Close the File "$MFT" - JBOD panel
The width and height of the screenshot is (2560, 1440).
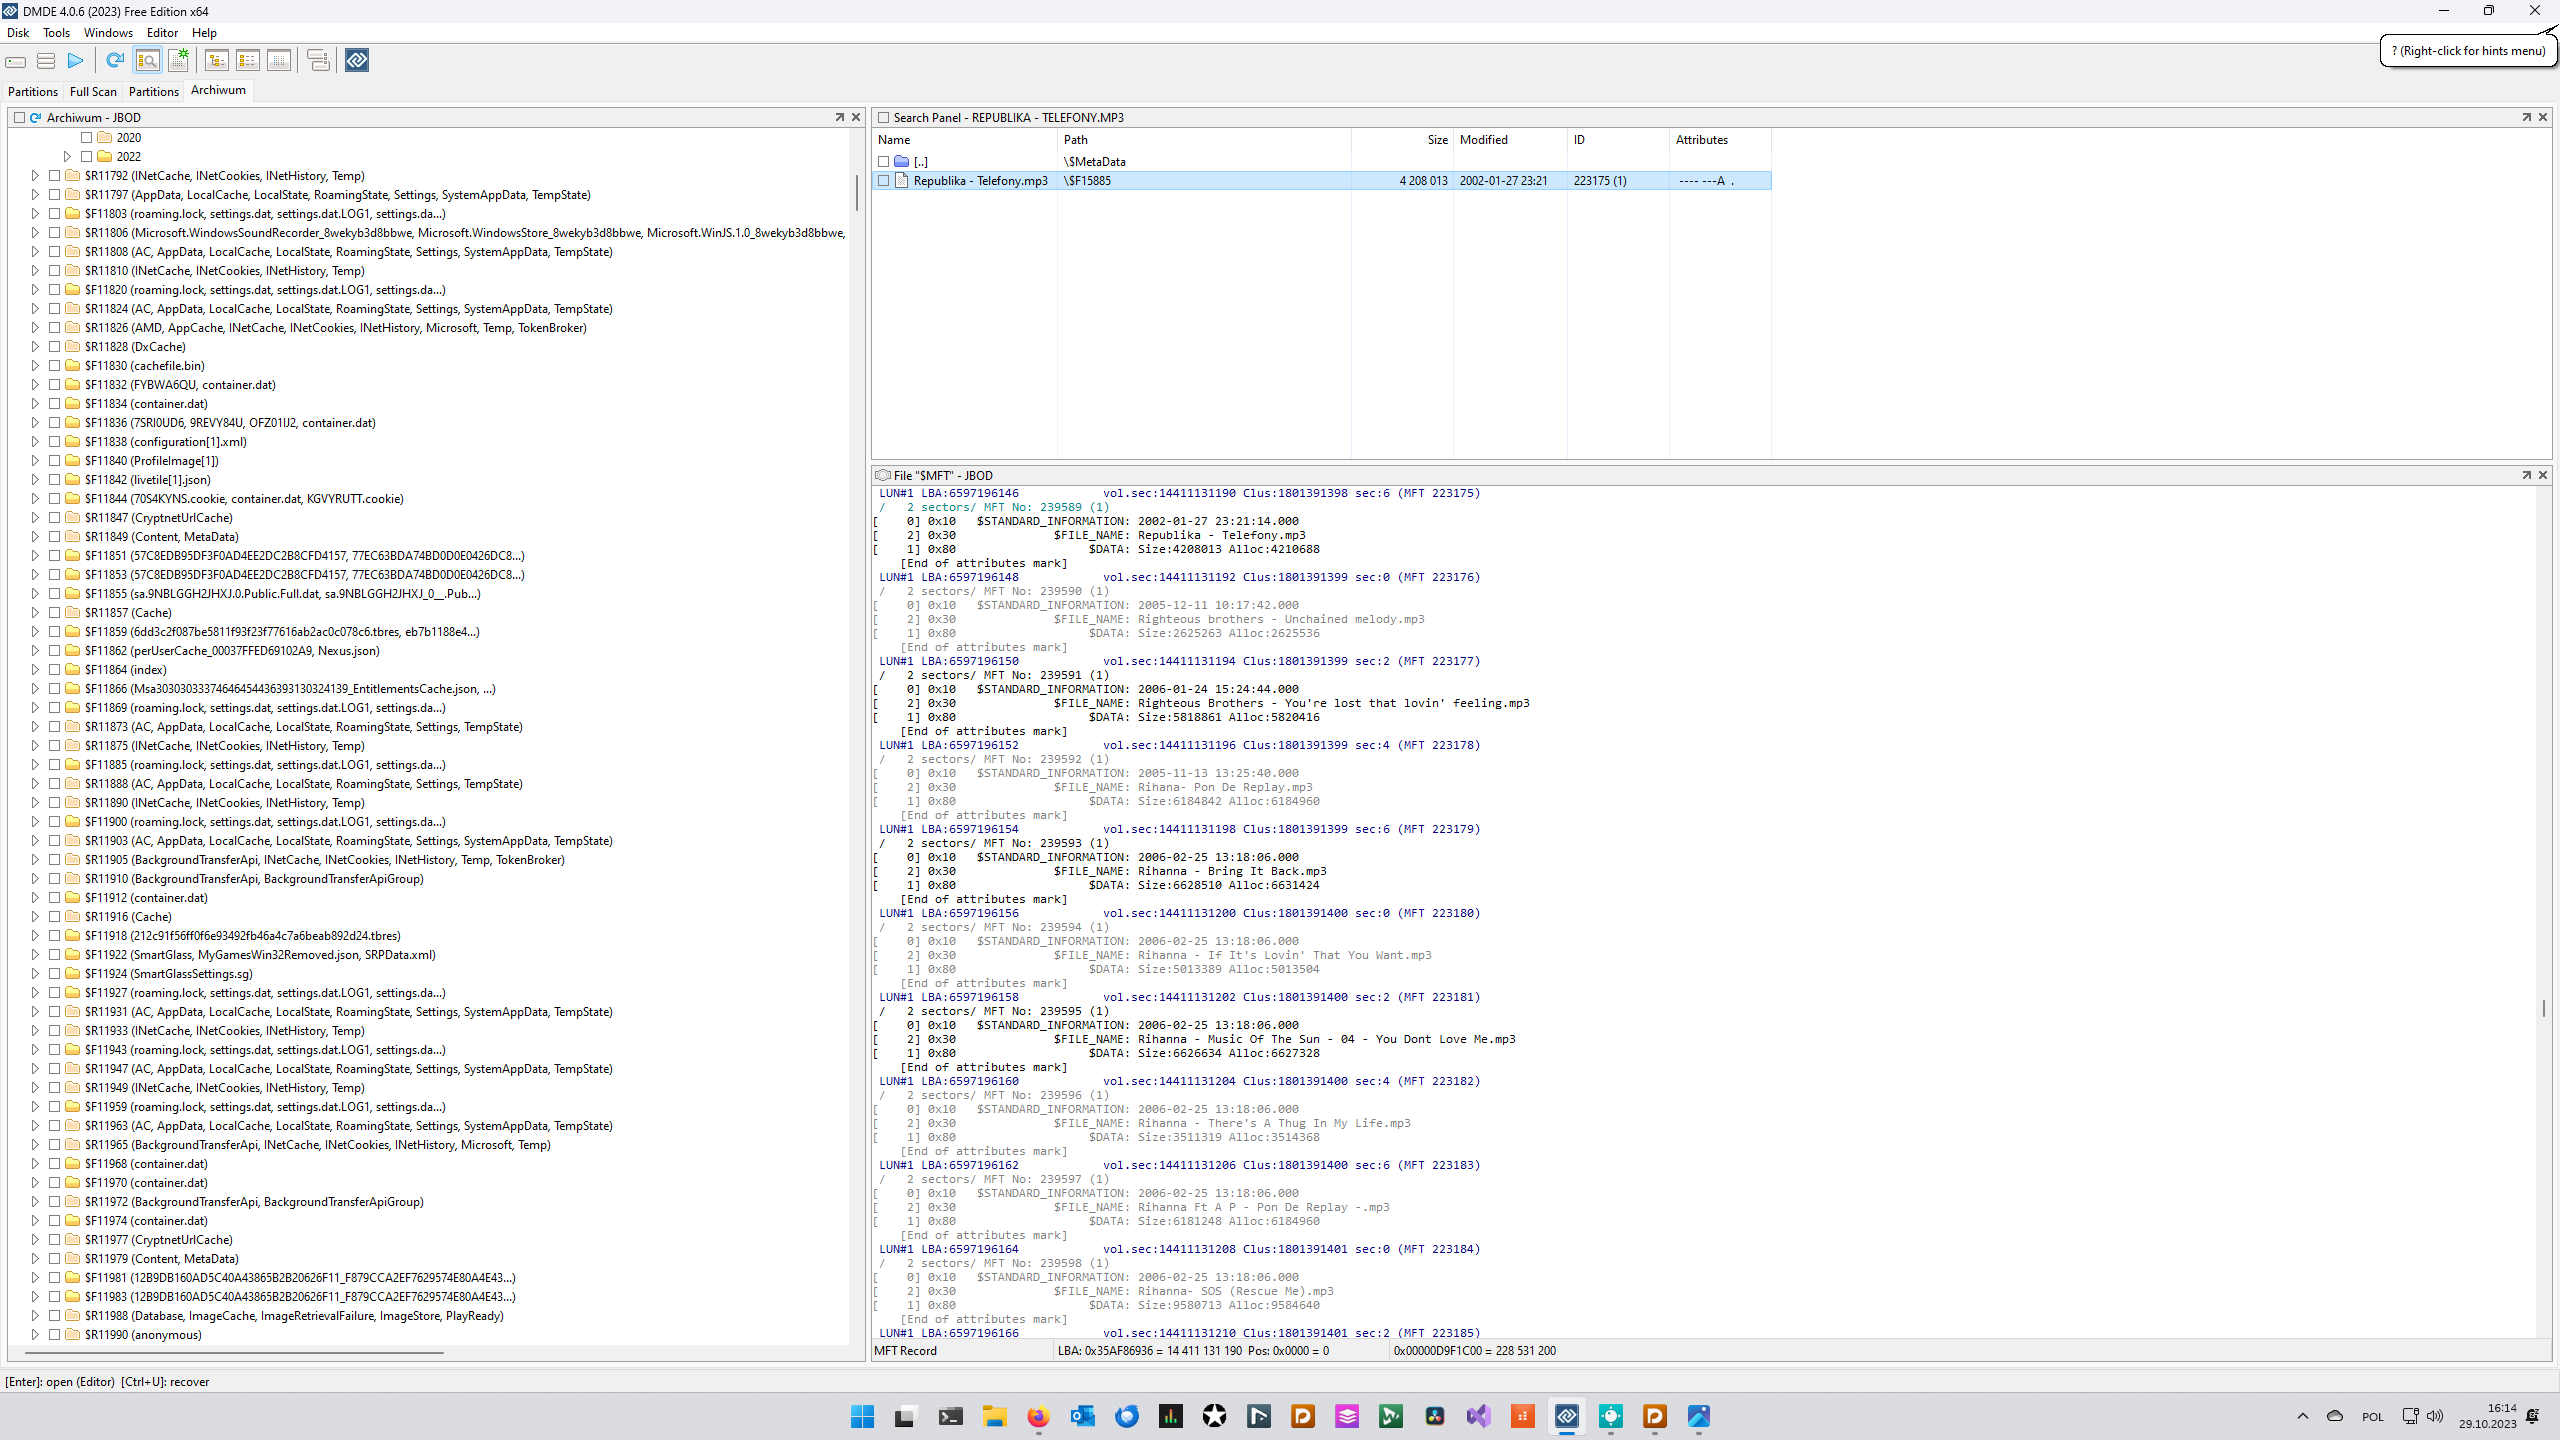pyautogui.click(x=2543, y=475)
